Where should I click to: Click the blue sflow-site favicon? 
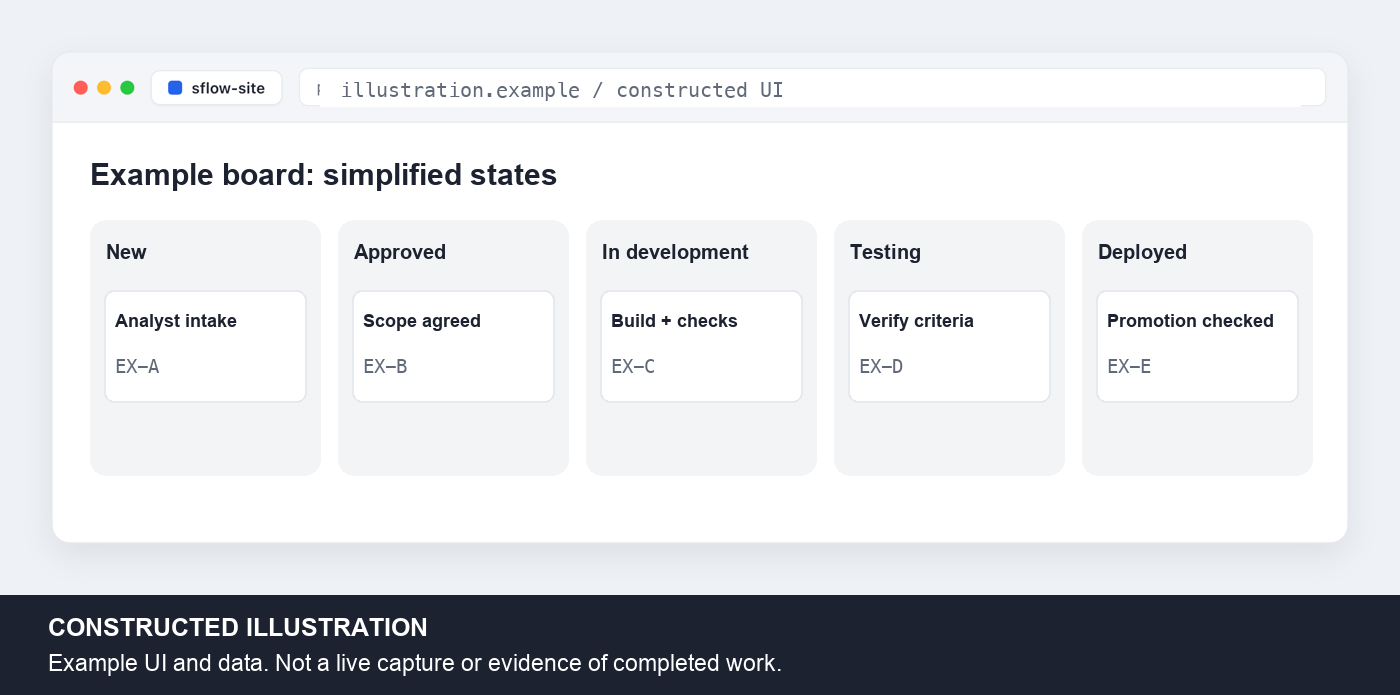click(x=175, y=88)
